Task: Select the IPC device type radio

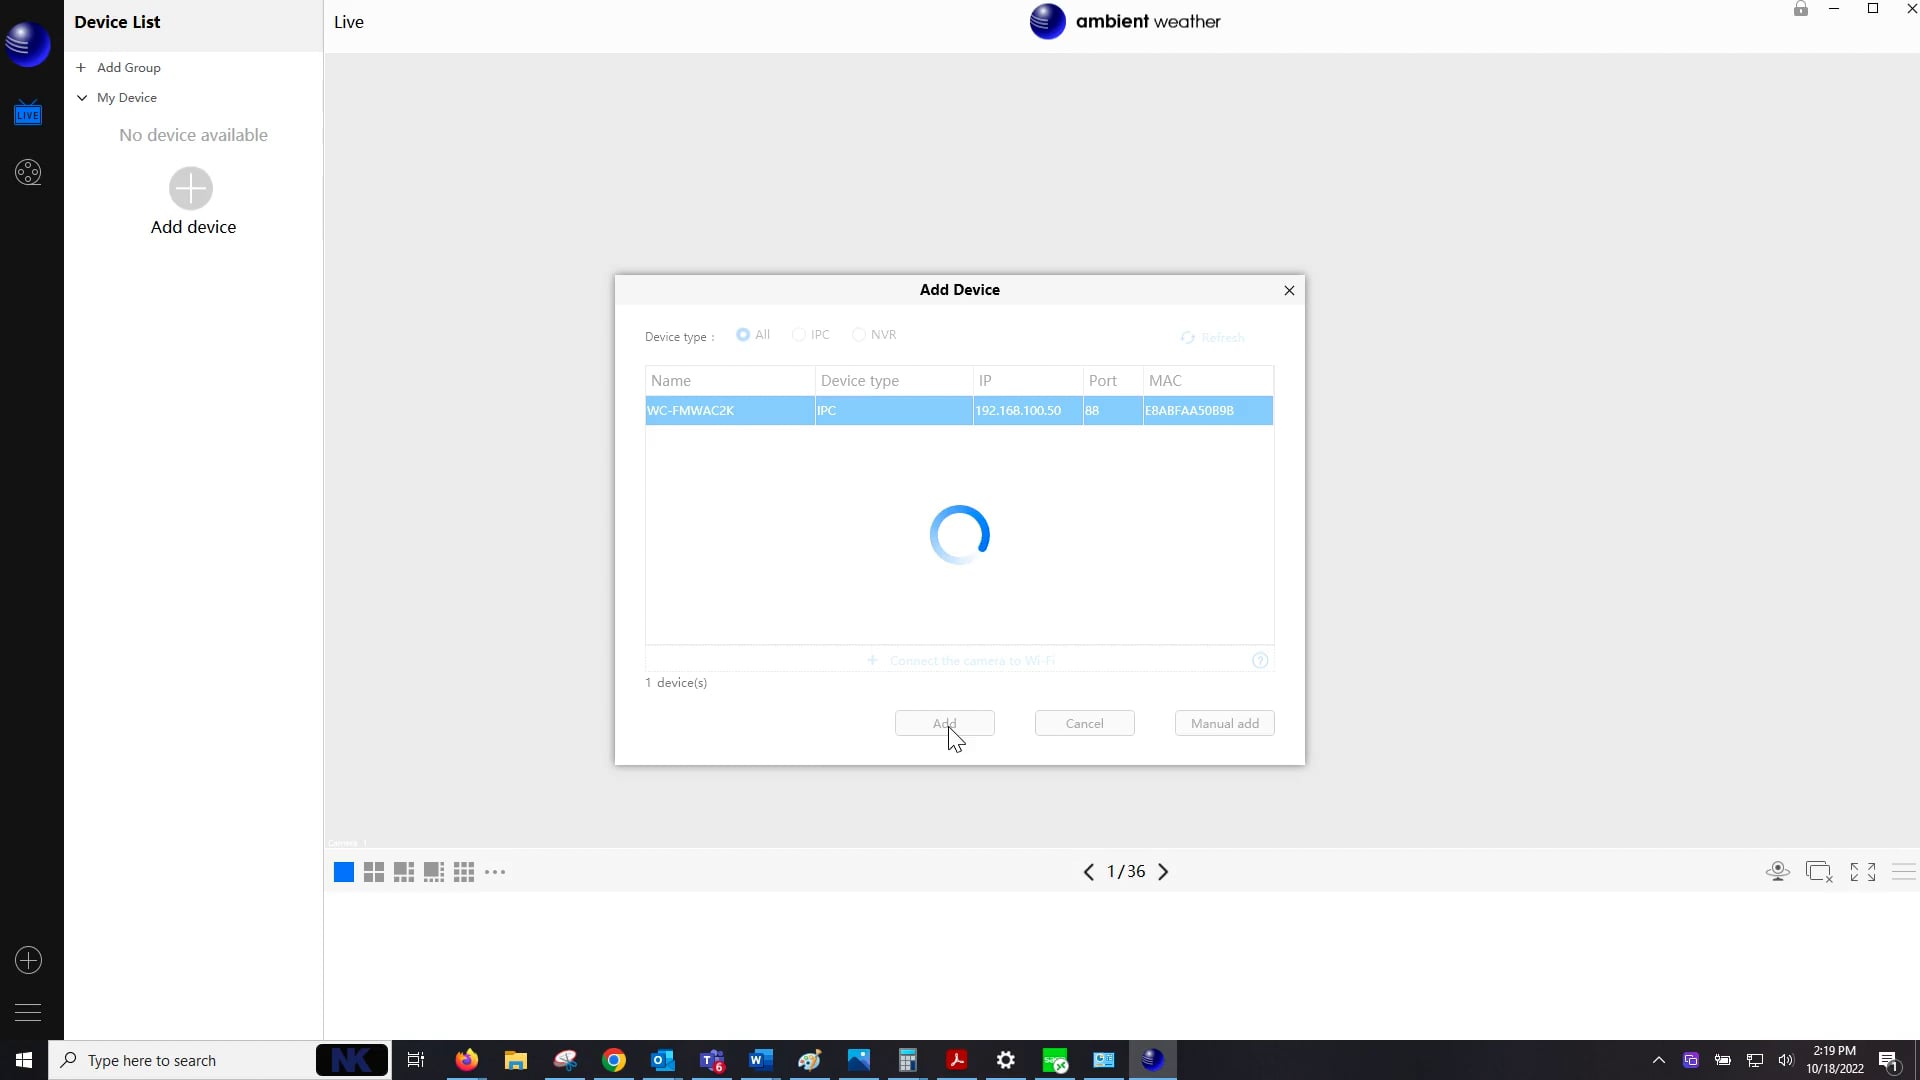Action: click(799, 335)
